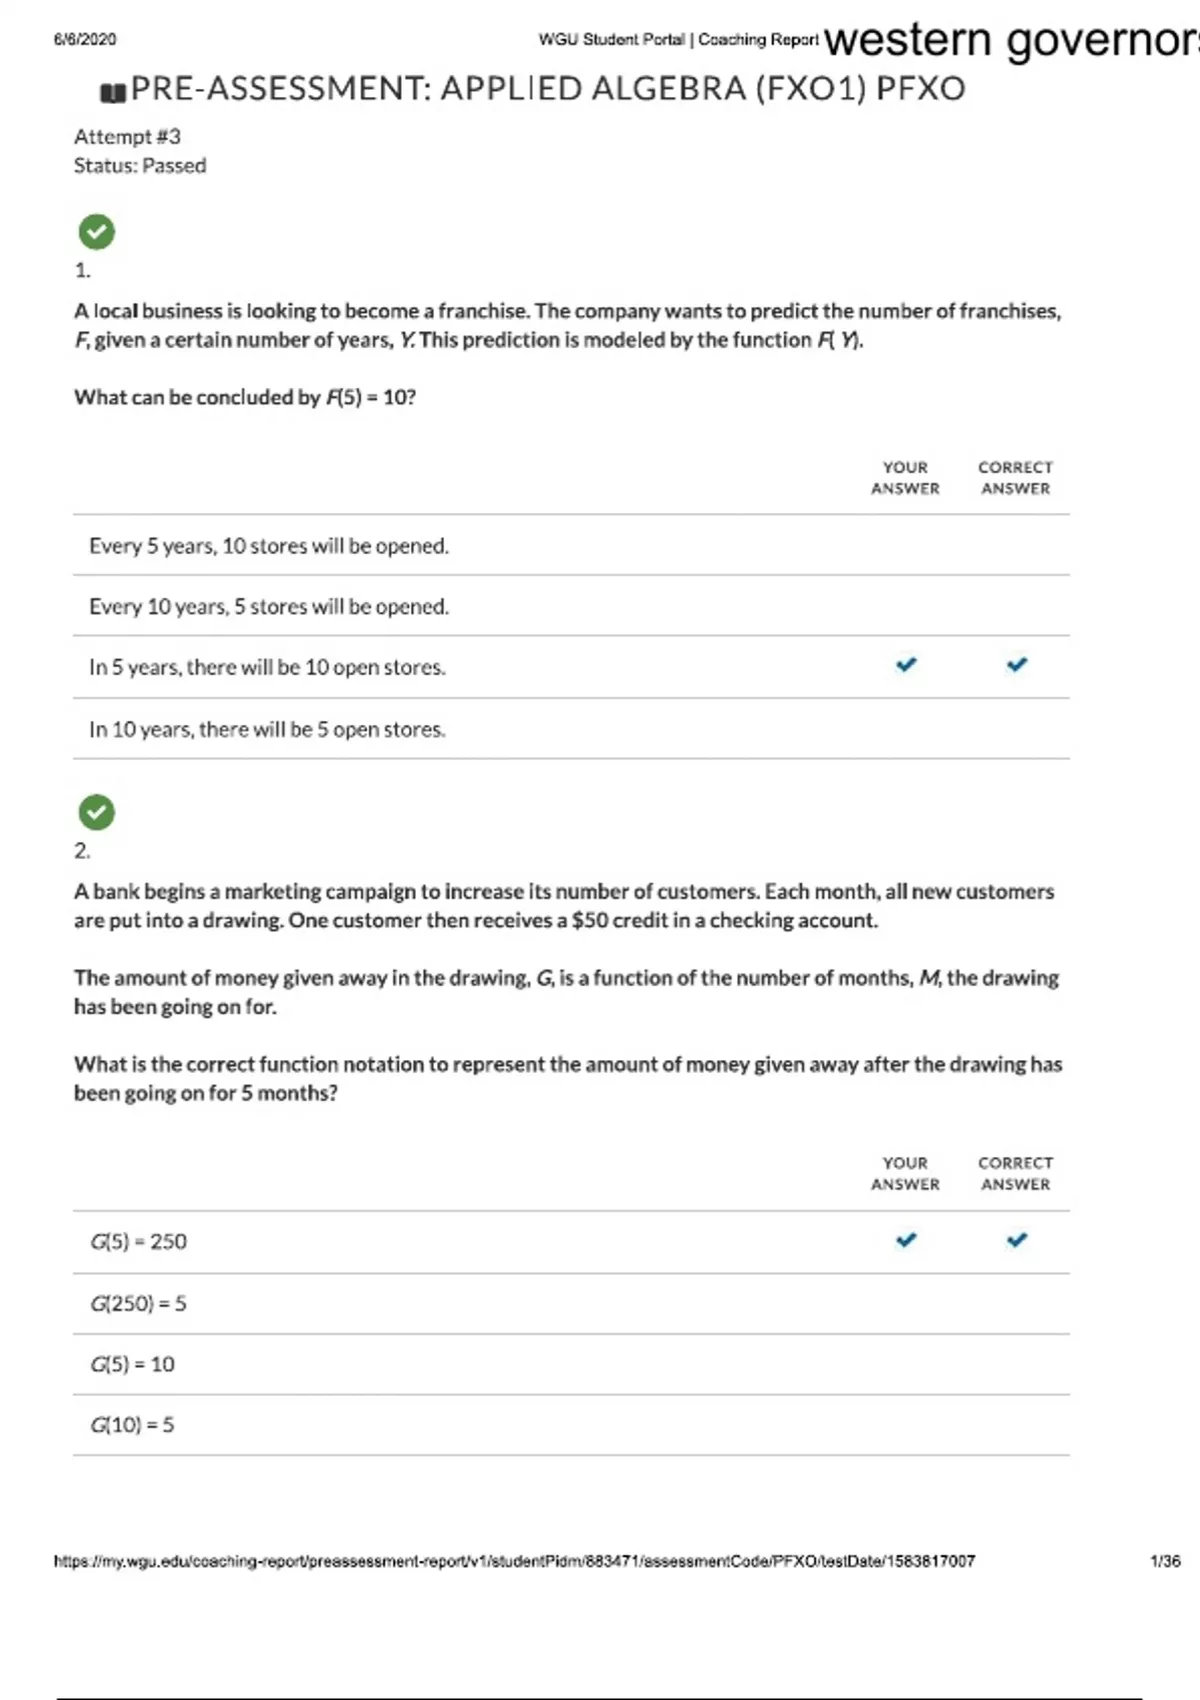Click the "WGU Student Portal | Coaching Report" header

(678, 40)
